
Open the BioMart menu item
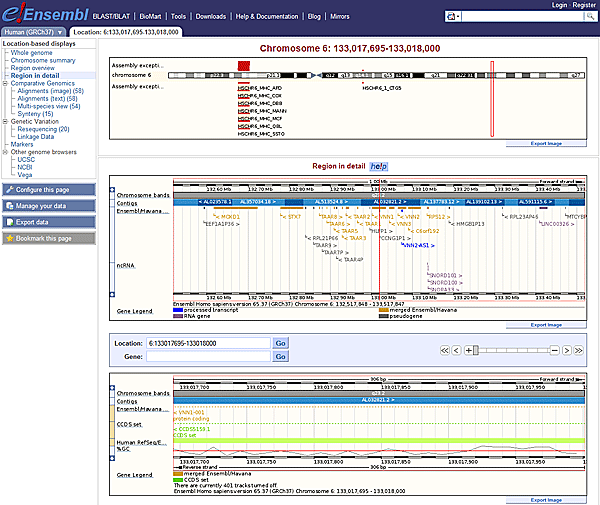[x=146, y=17]
